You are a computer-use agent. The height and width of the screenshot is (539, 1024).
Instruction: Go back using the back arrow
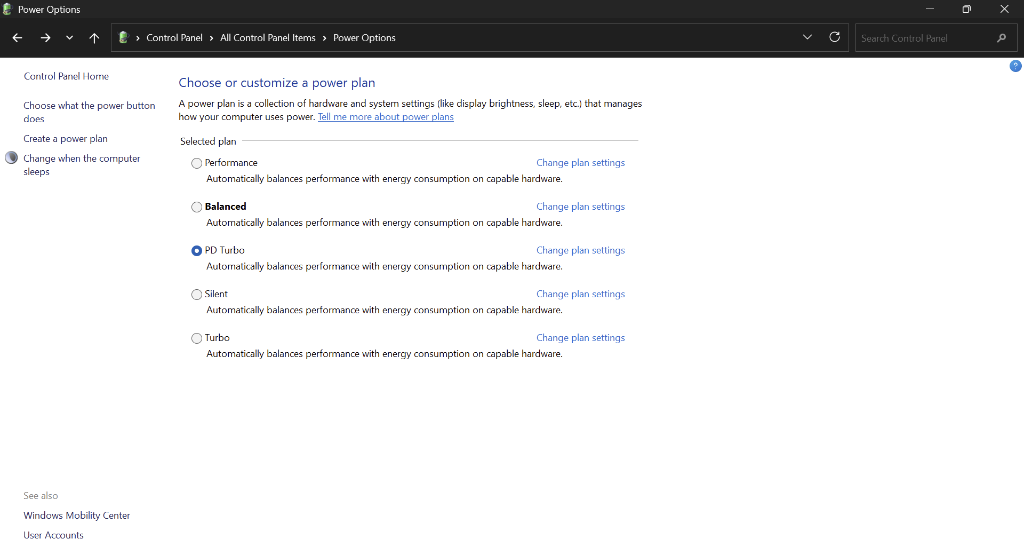[x=18, y=38]
